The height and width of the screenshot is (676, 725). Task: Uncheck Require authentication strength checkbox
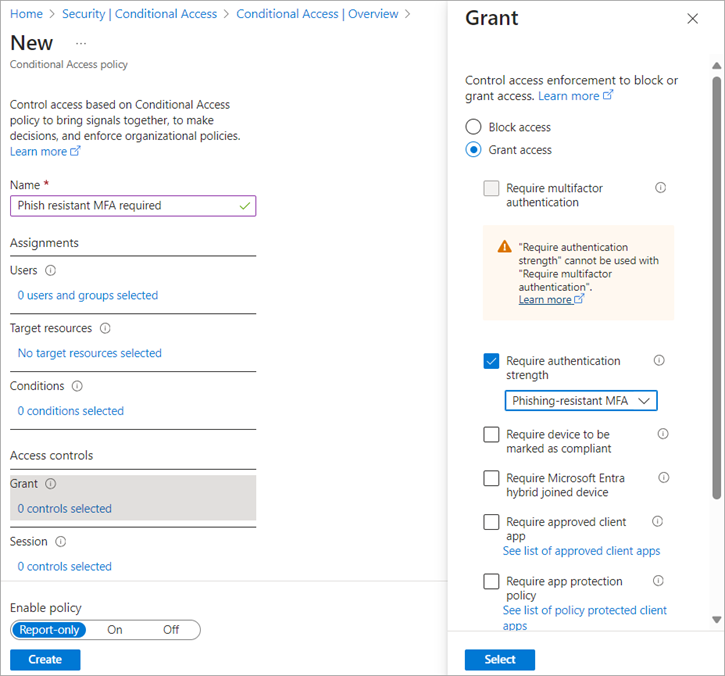tap(491, 361)
